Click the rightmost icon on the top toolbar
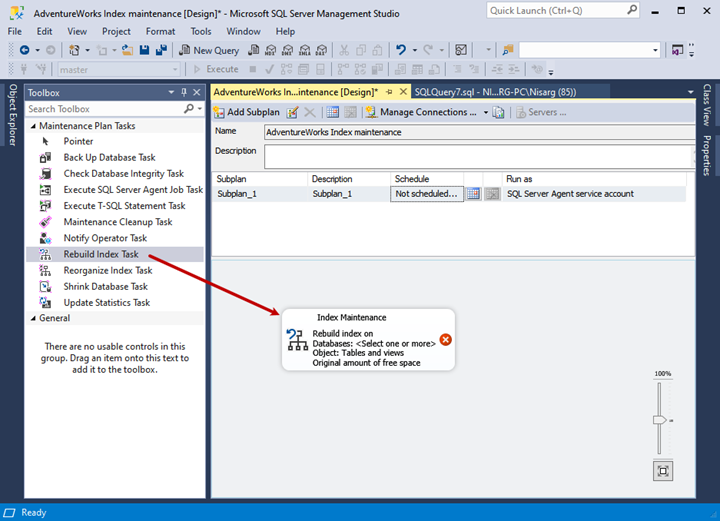Screen dimensions: 720x521 click(x=677, y=50)
